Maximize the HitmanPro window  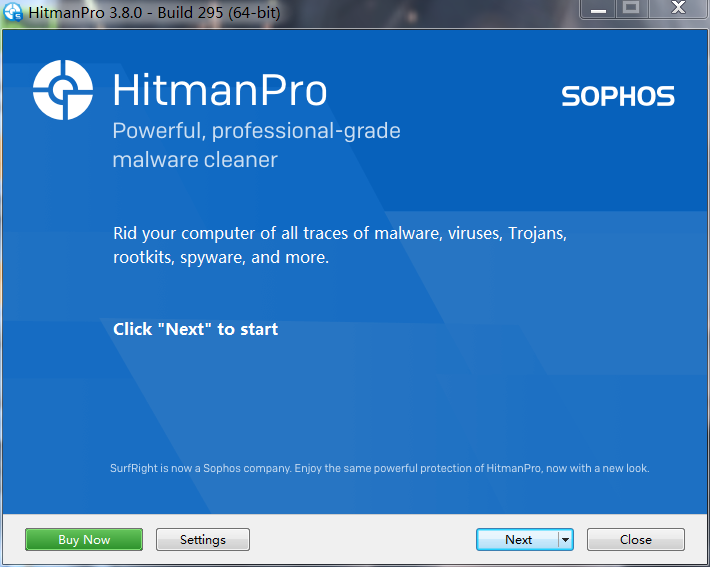click(631, 9)
